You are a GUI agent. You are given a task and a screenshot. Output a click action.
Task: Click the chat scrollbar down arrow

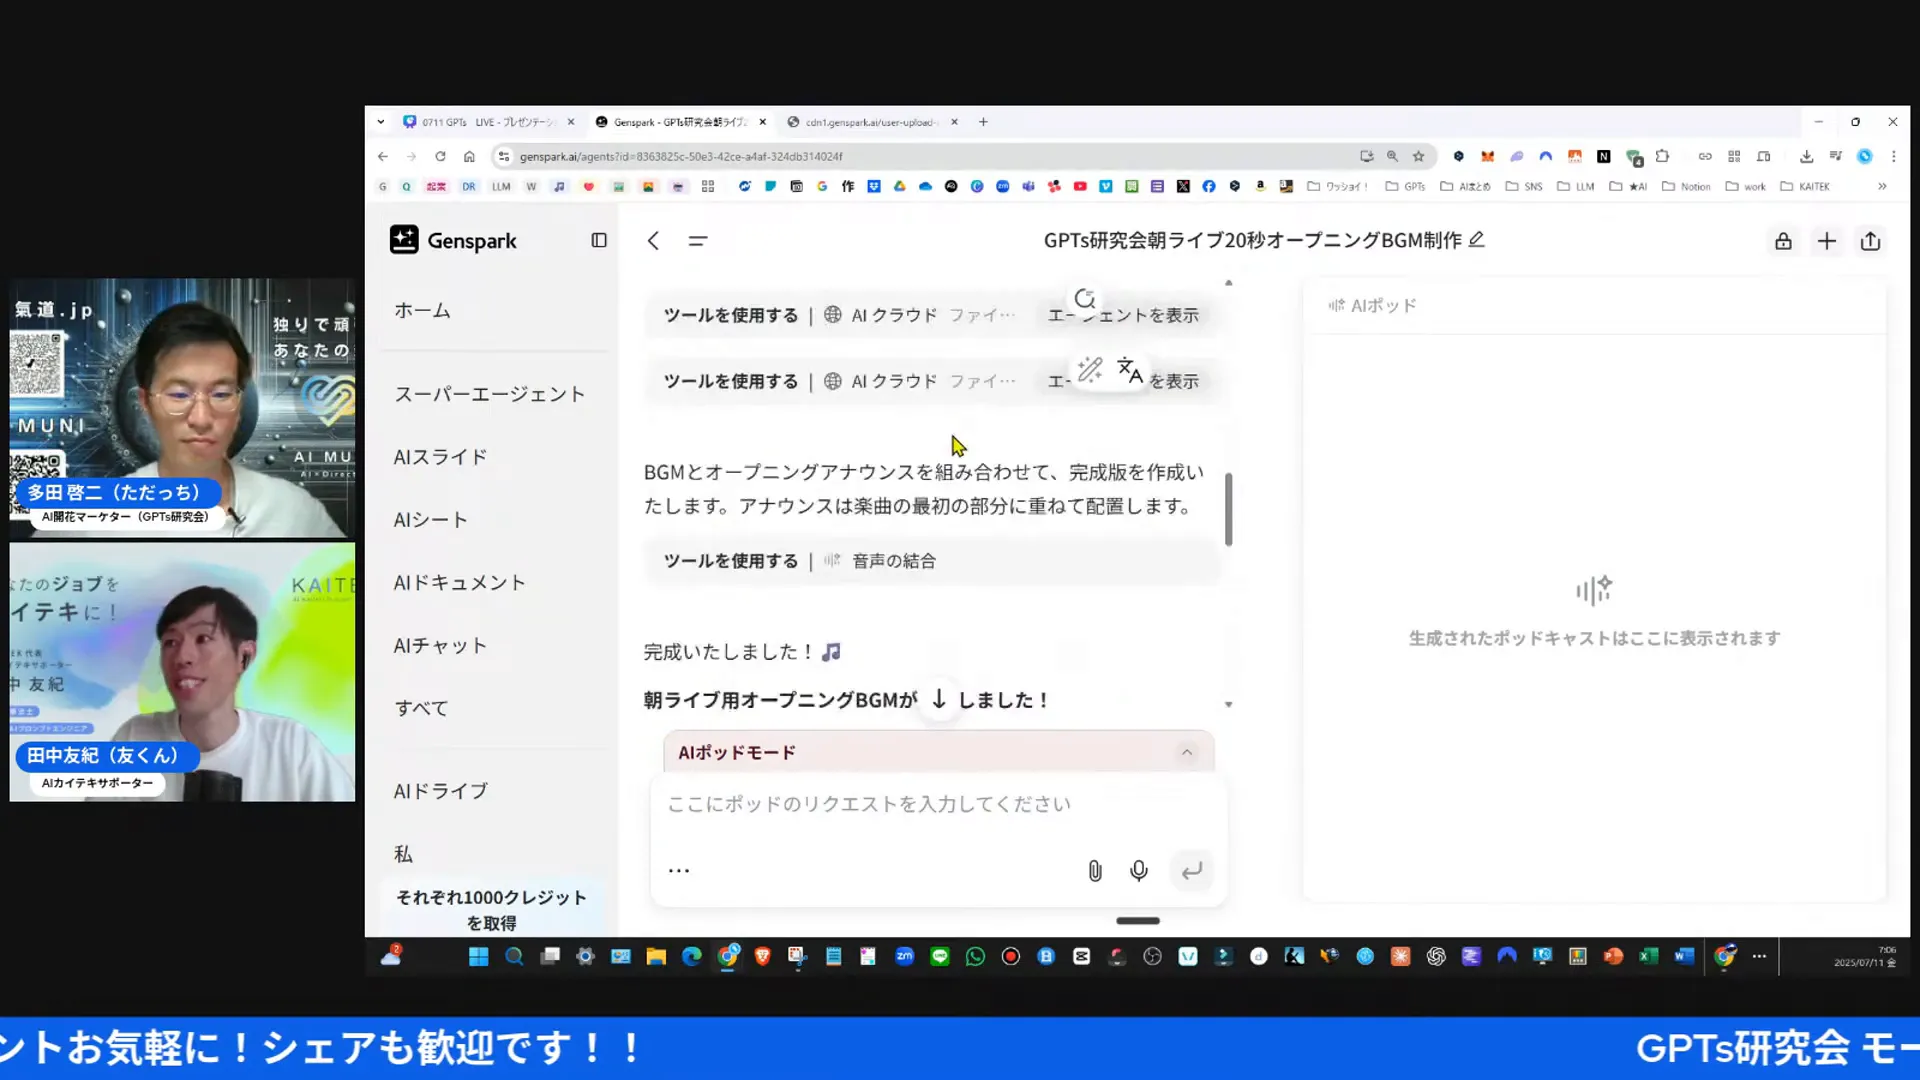(x=1229, y=705)
